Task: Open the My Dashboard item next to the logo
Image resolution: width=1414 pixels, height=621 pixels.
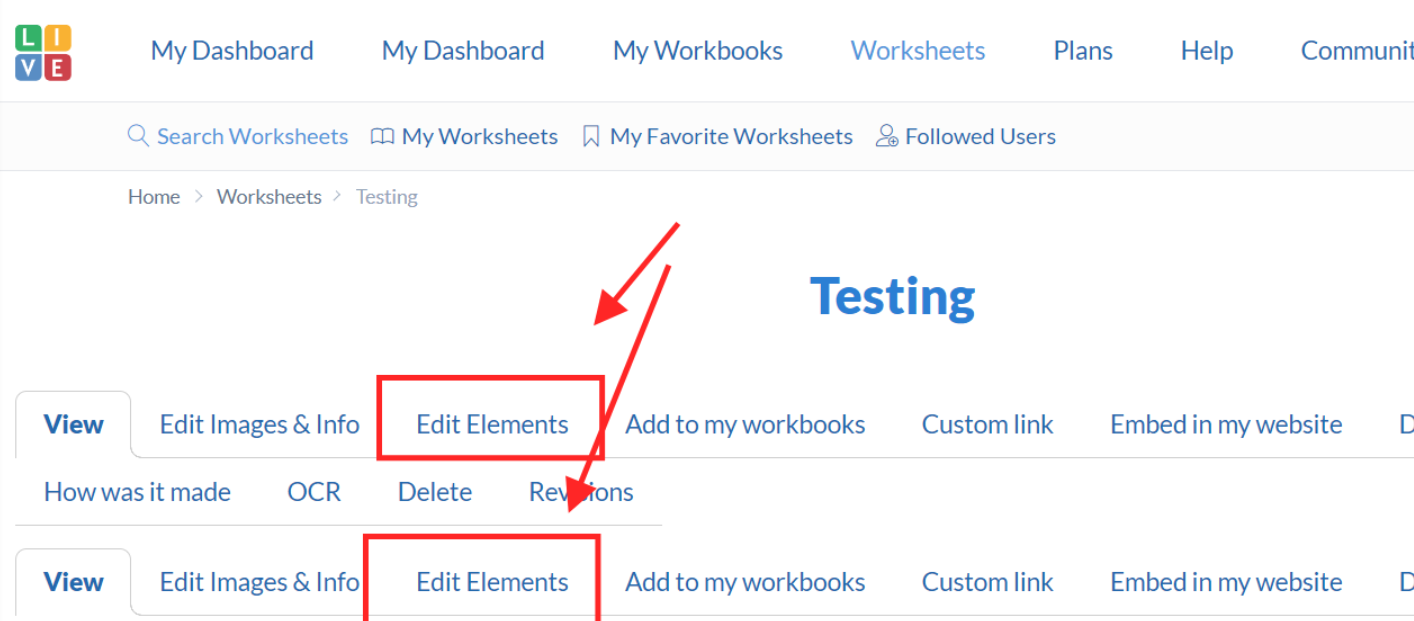Action: coord(232,51)
